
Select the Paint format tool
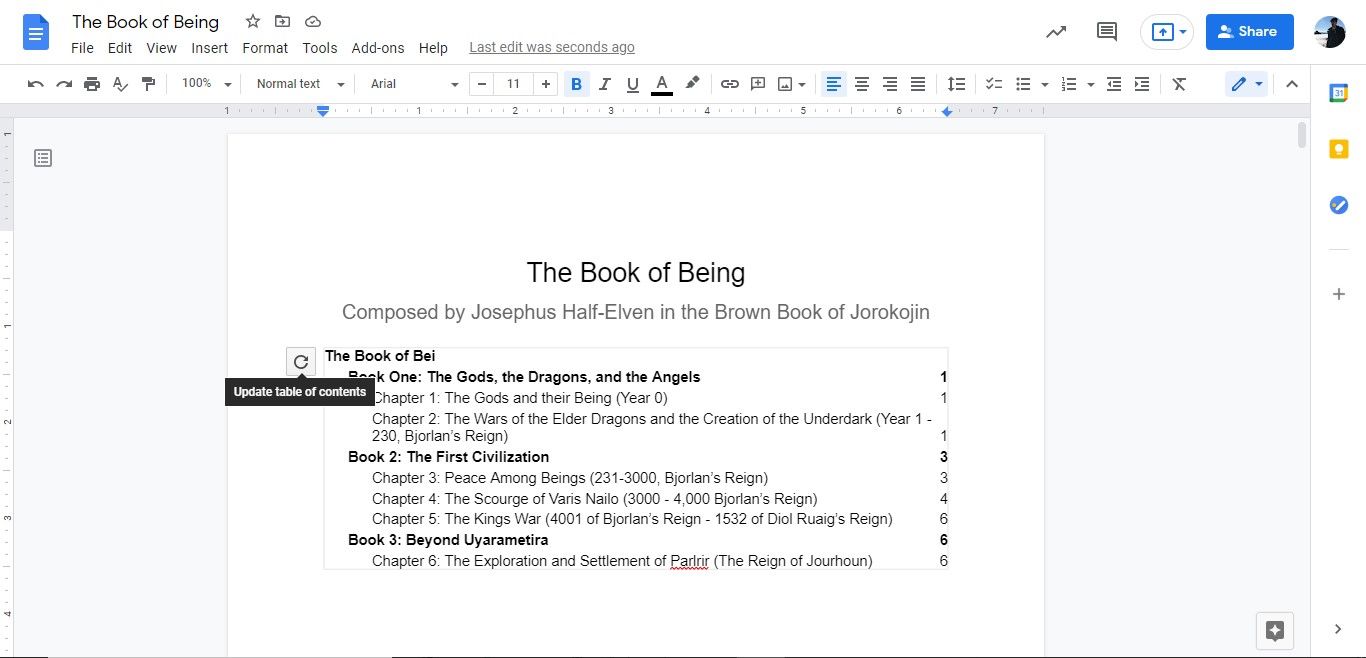(148, 84)
